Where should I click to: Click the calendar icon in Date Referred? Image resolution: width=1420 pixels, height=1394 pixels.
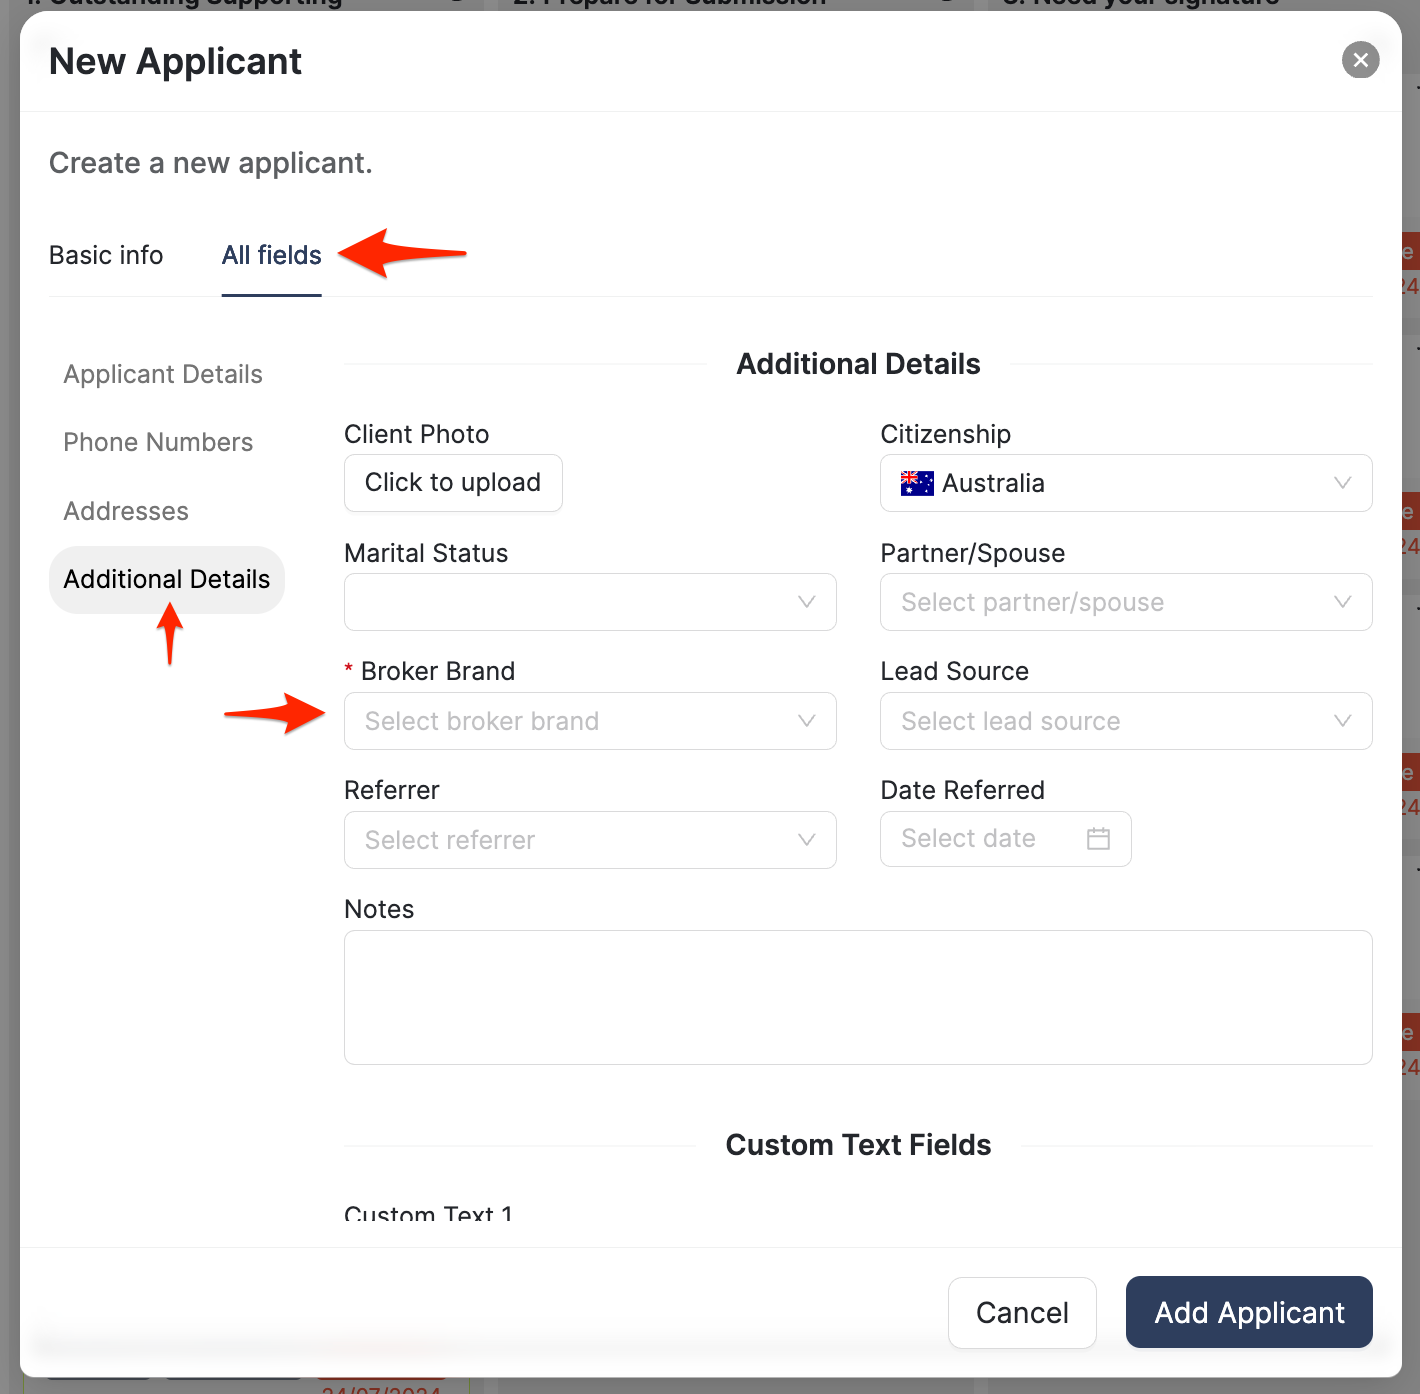pyautogui.click(x=1098, y=839)
